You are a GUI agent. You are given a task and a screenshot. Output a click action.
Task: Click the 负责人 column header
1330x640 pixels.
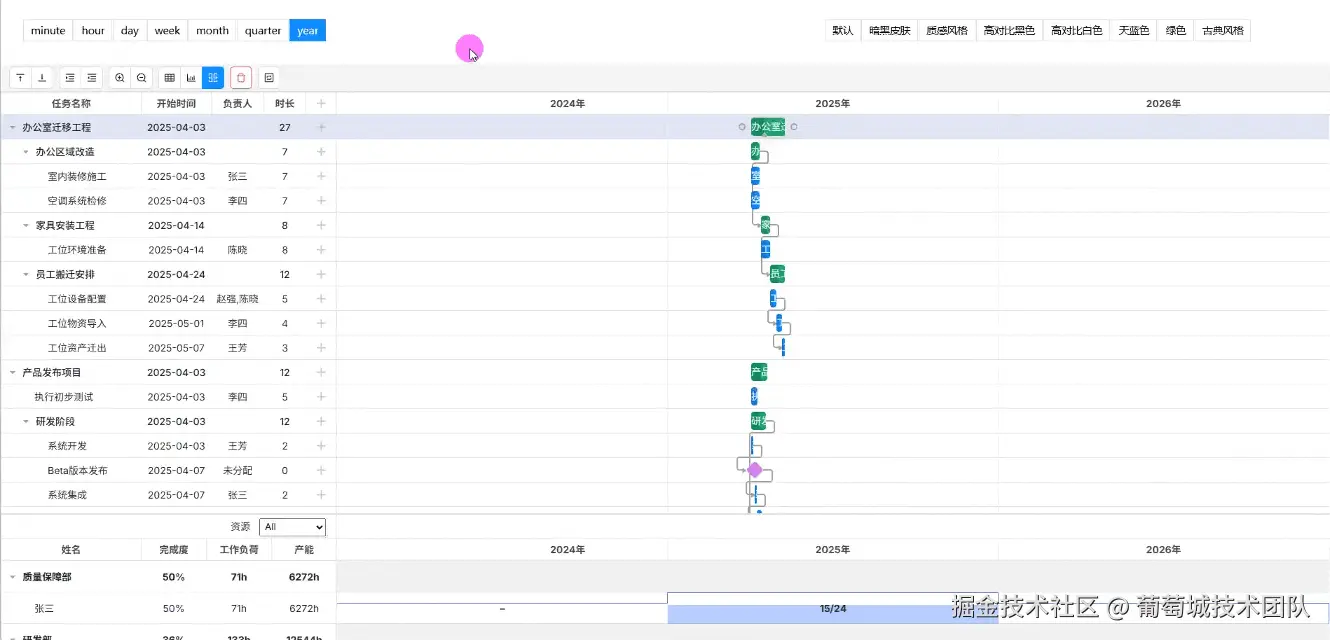tap(237, 103)
